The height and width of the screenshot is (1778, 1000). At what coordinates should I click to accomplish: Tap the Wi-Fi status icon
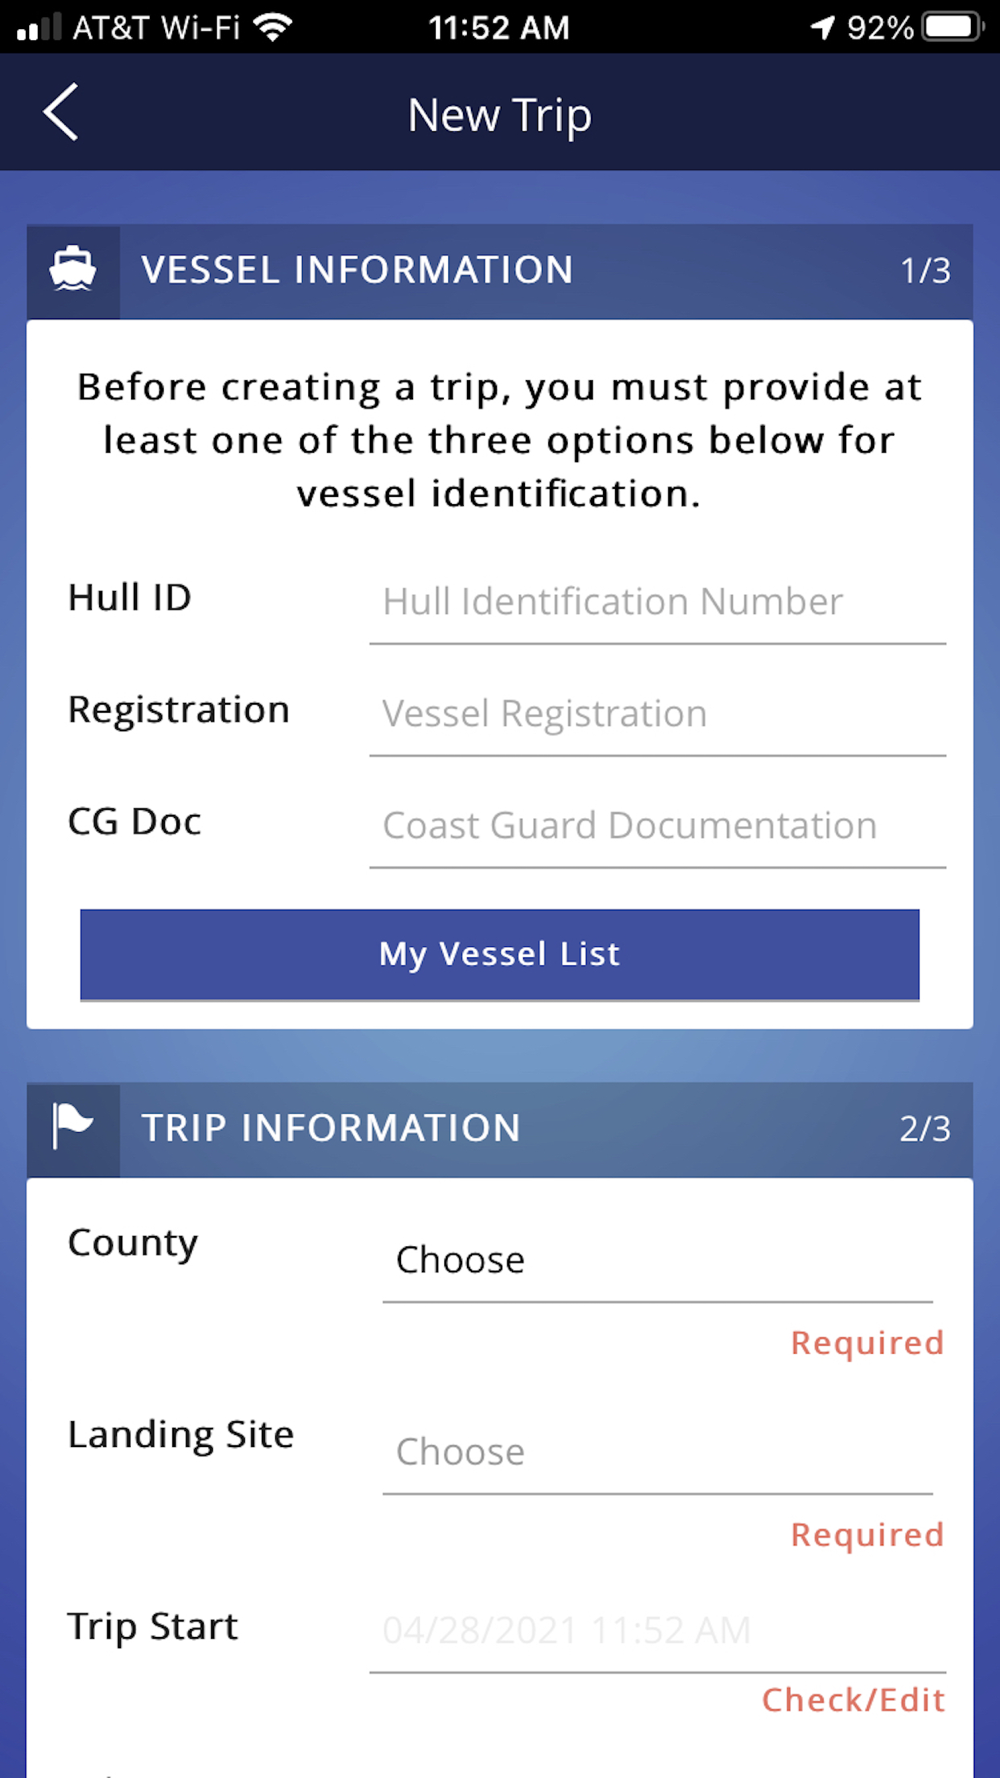click(272, 27)
